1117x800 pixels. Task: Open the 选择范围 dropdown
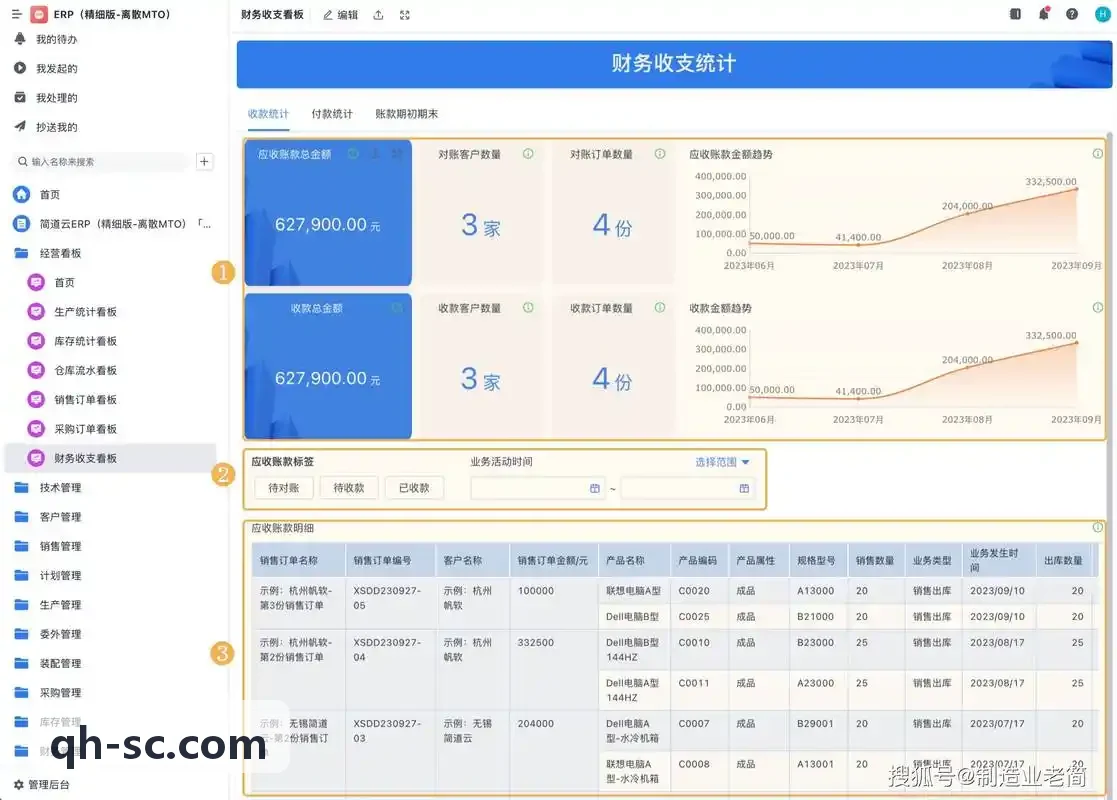722,462
